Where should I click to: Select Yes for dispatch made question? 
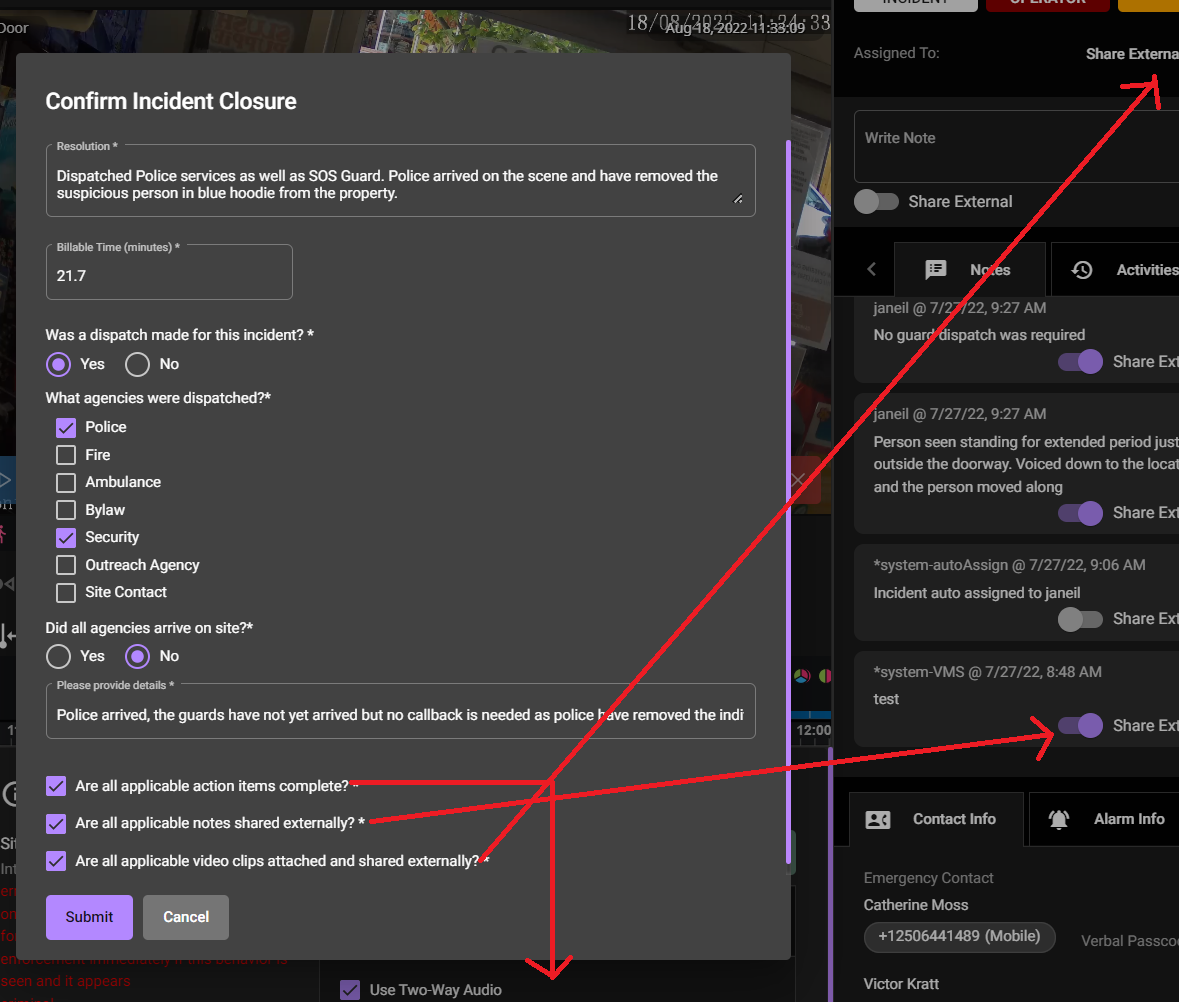tap(59, 365)
